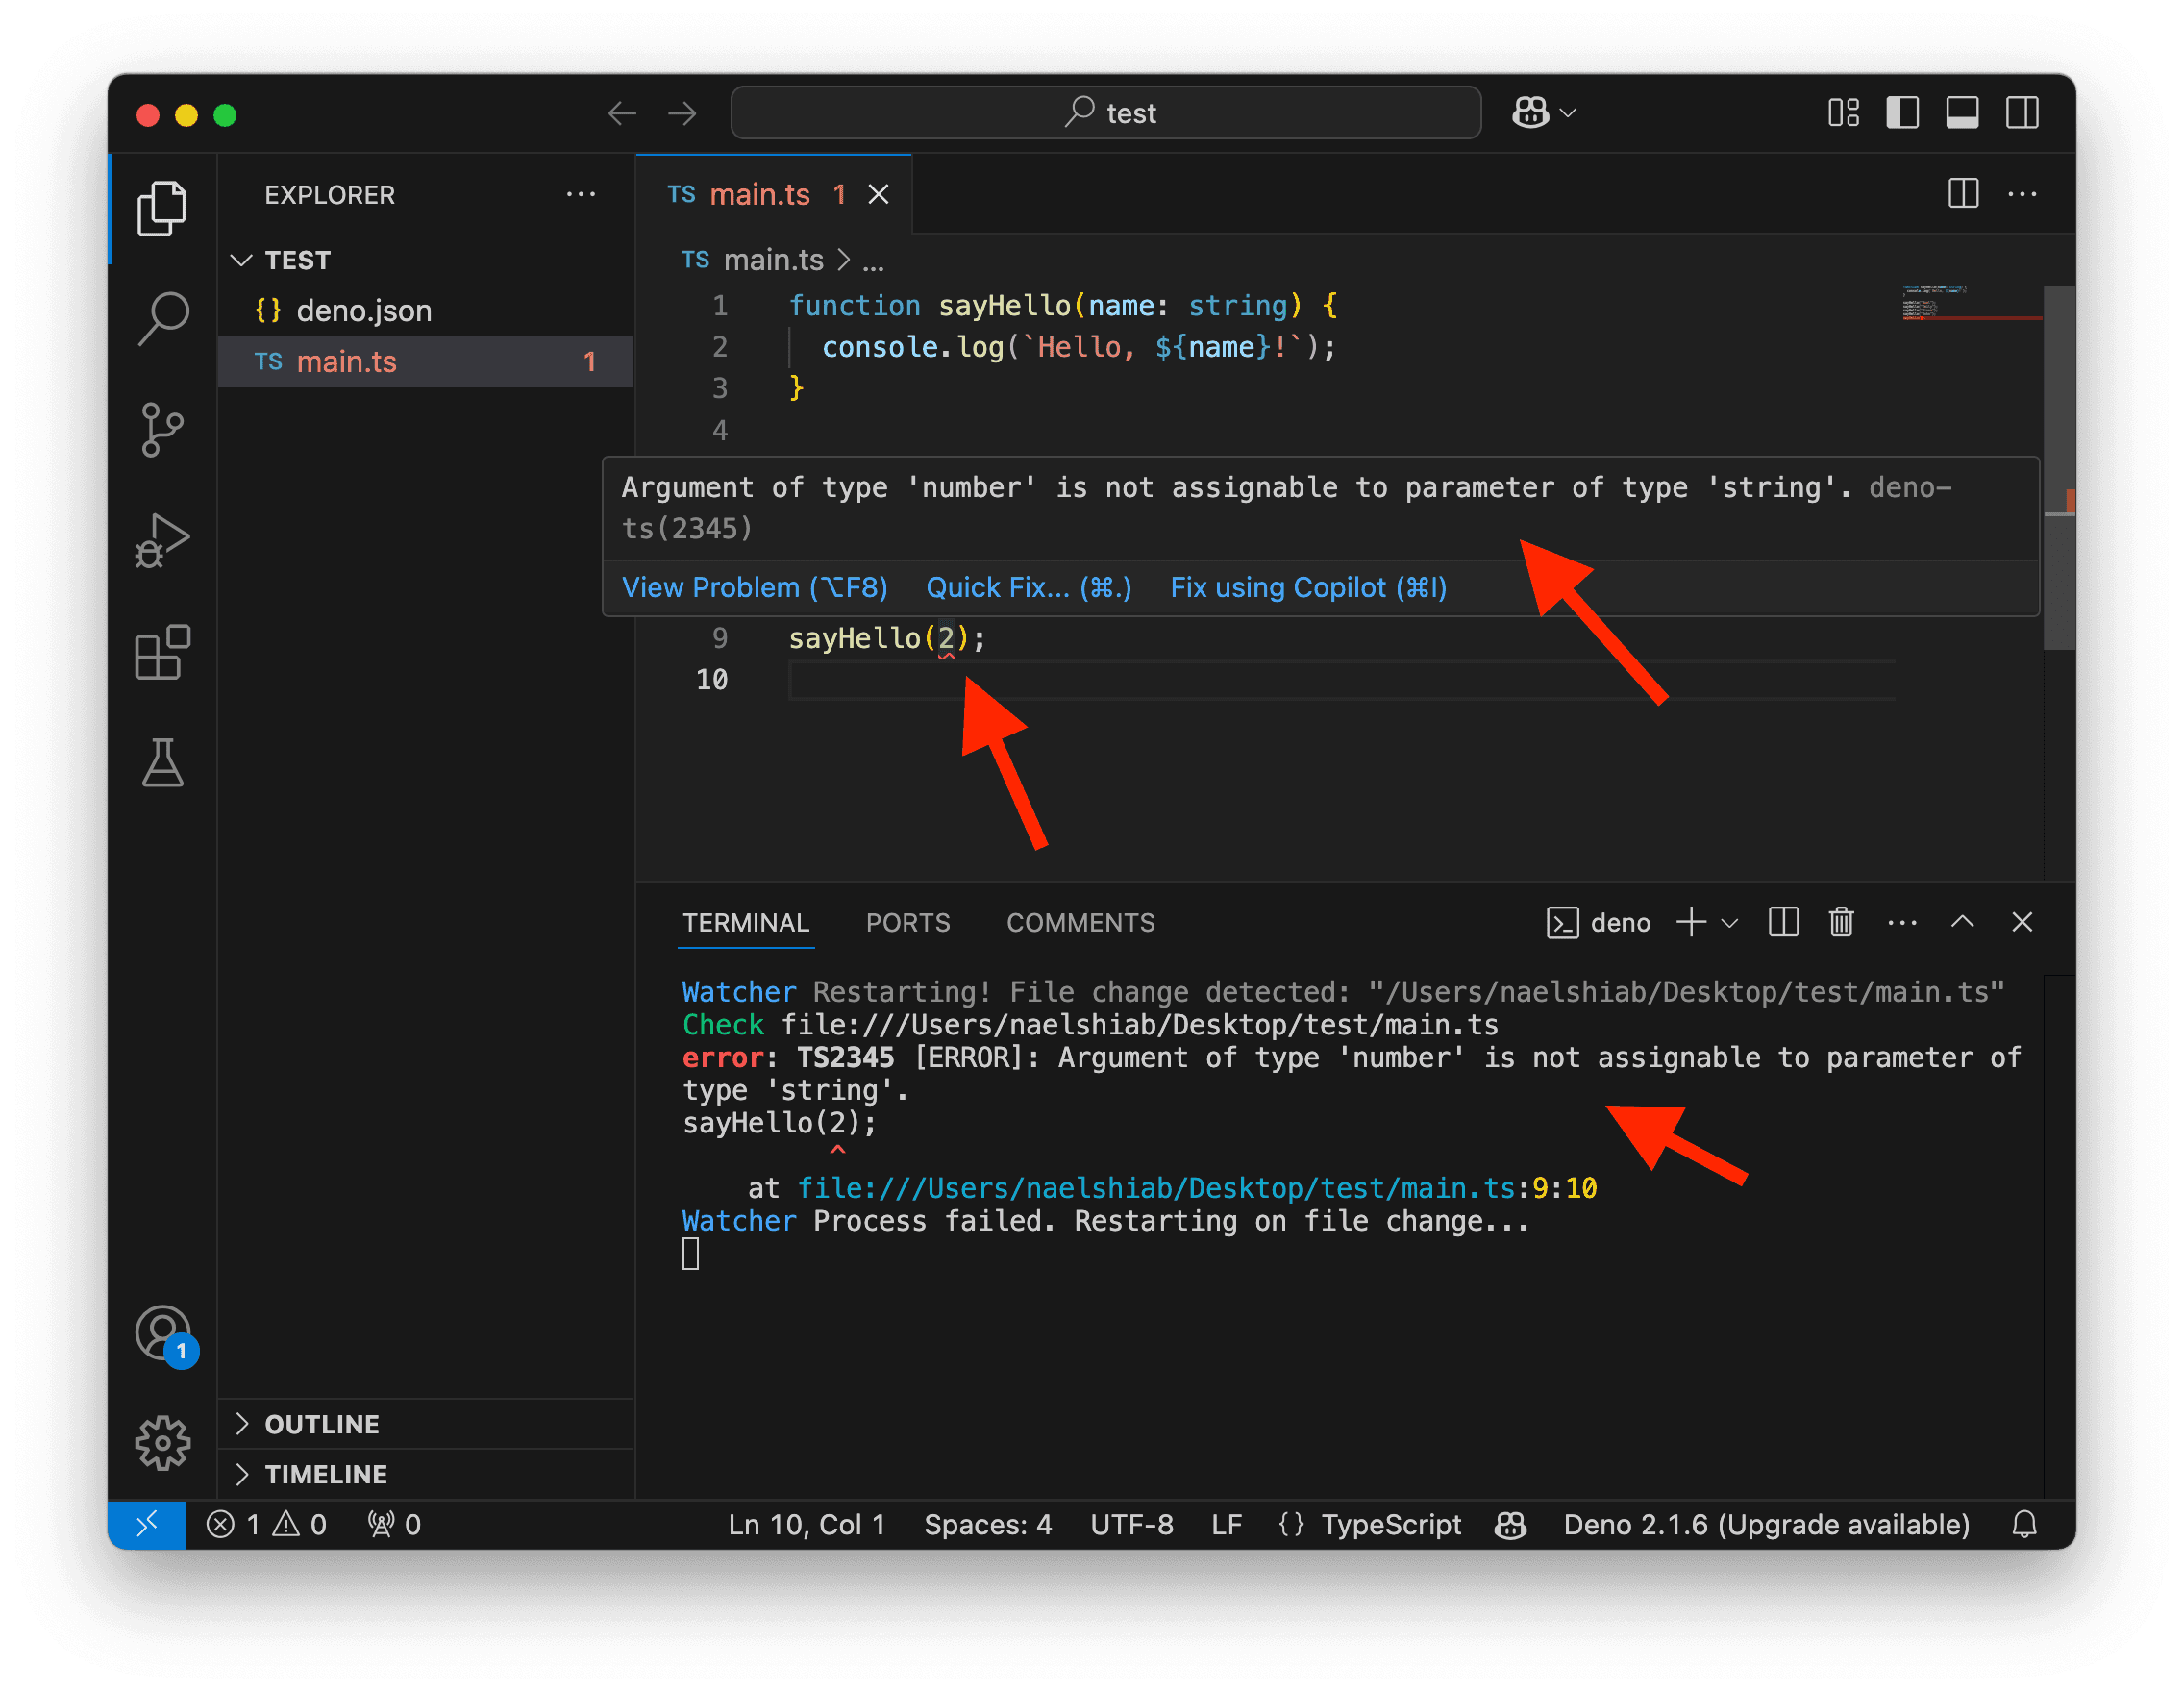This screenshot has width=2184, height=1692.
Task: Split the editor using the top-right icon
Action: [1962, 194]
